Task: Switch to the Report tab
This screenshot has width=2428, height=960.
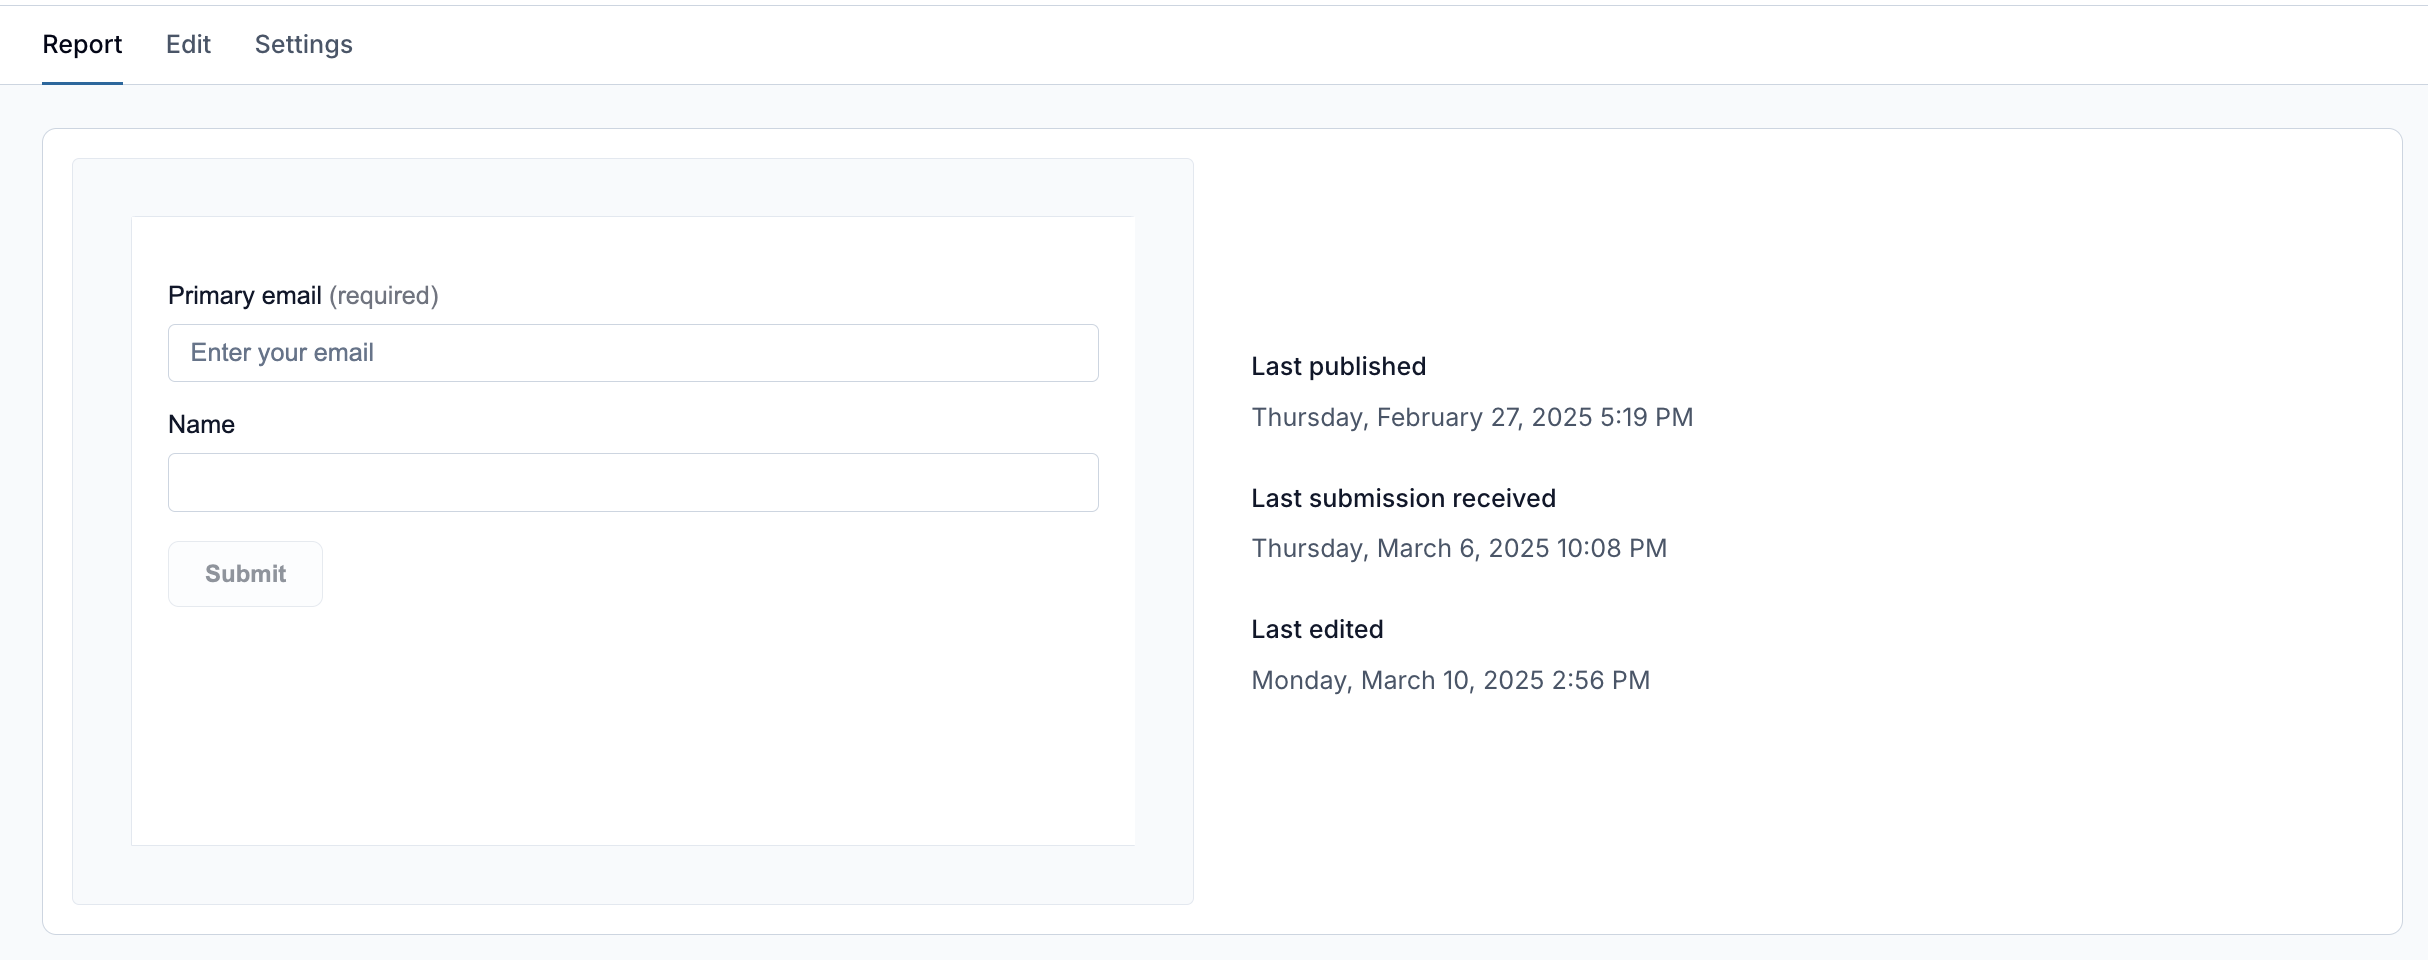Action: click(82, 44)
